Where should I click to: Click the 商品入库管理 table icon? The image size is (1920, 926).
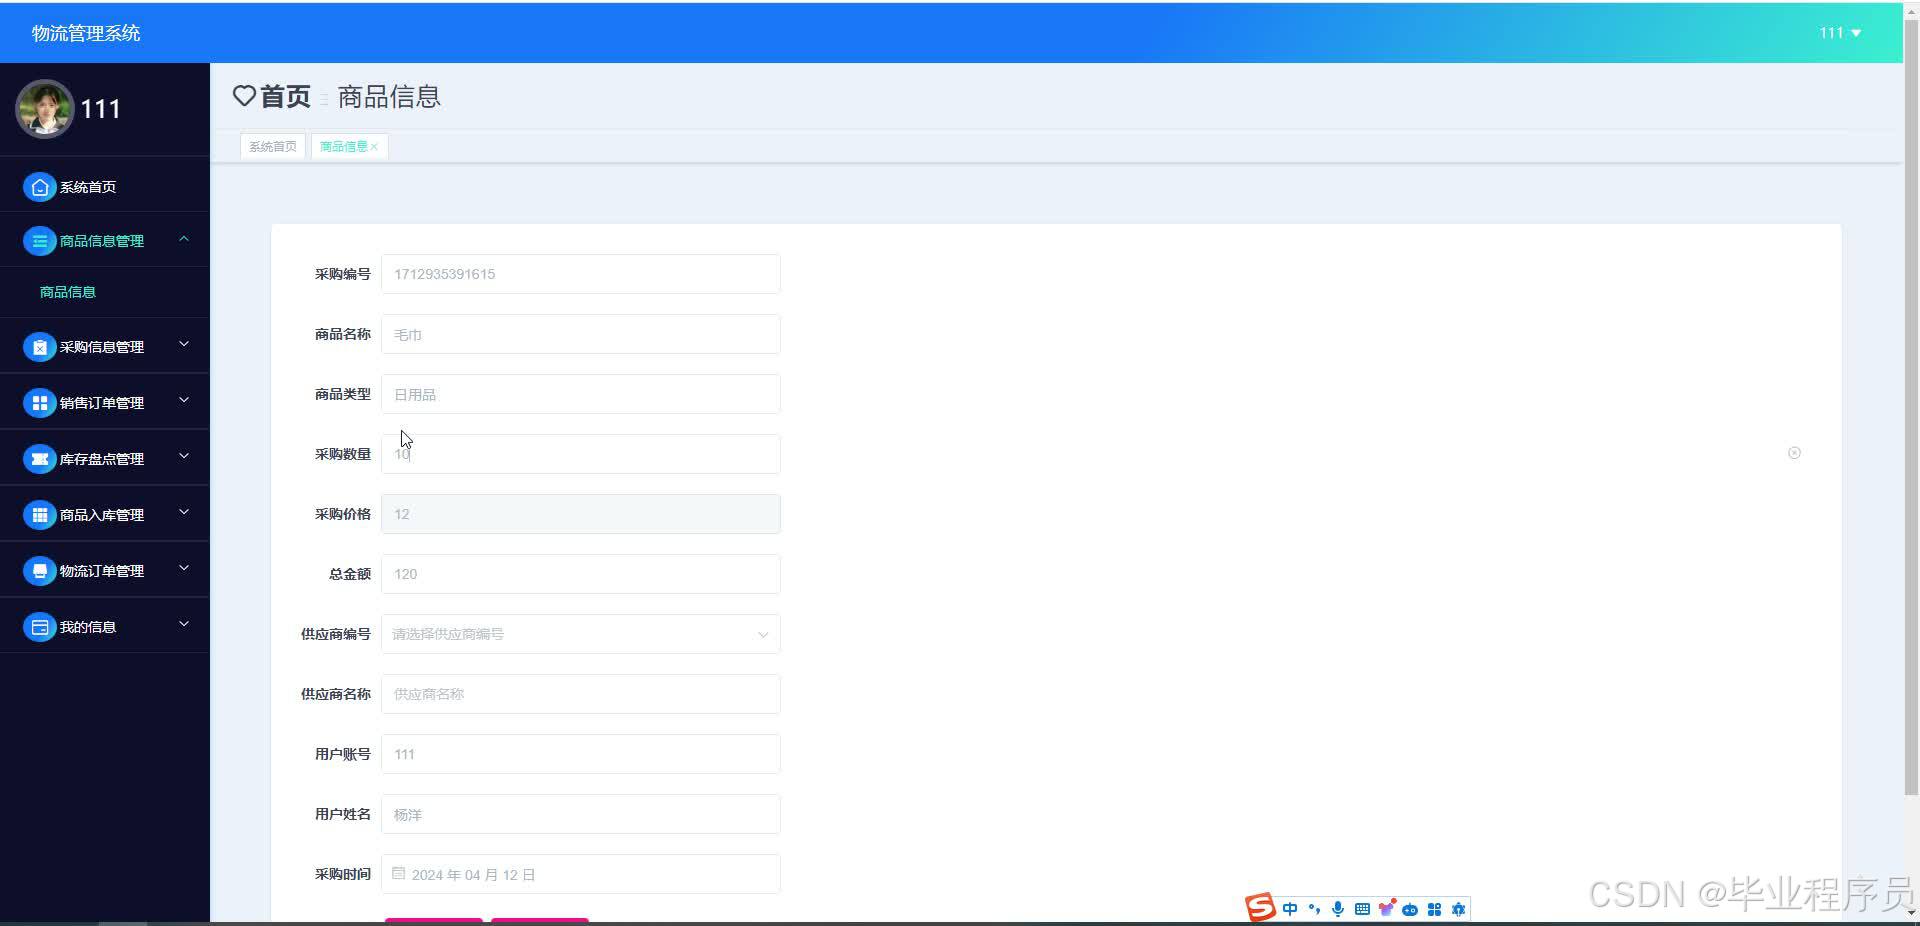tap(39, 515)
